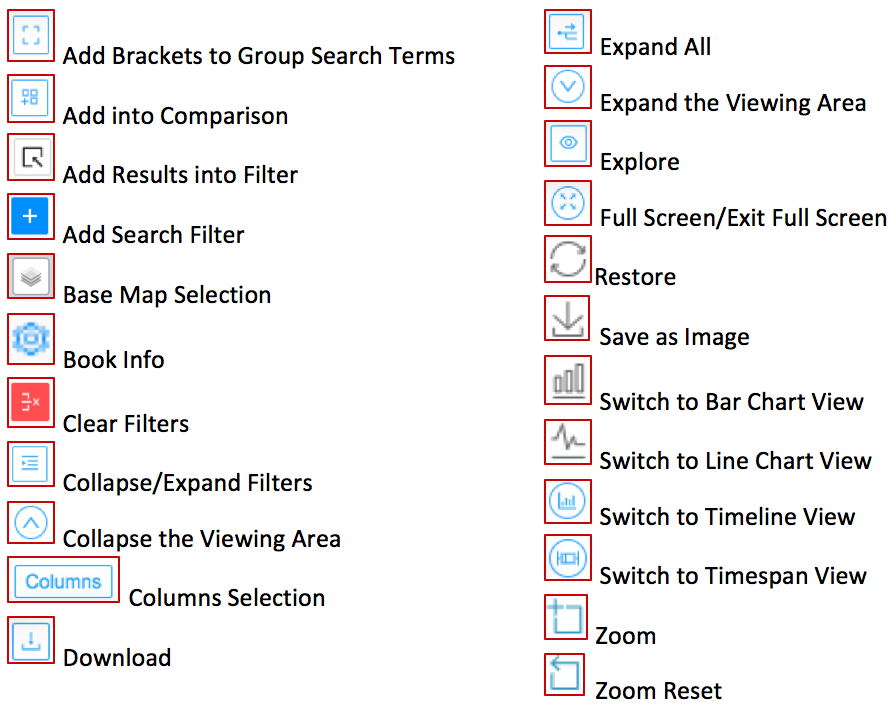The image size is (895, 715).
Task: Expand the viewing area with the down chevron
Action: pos(568,87)
